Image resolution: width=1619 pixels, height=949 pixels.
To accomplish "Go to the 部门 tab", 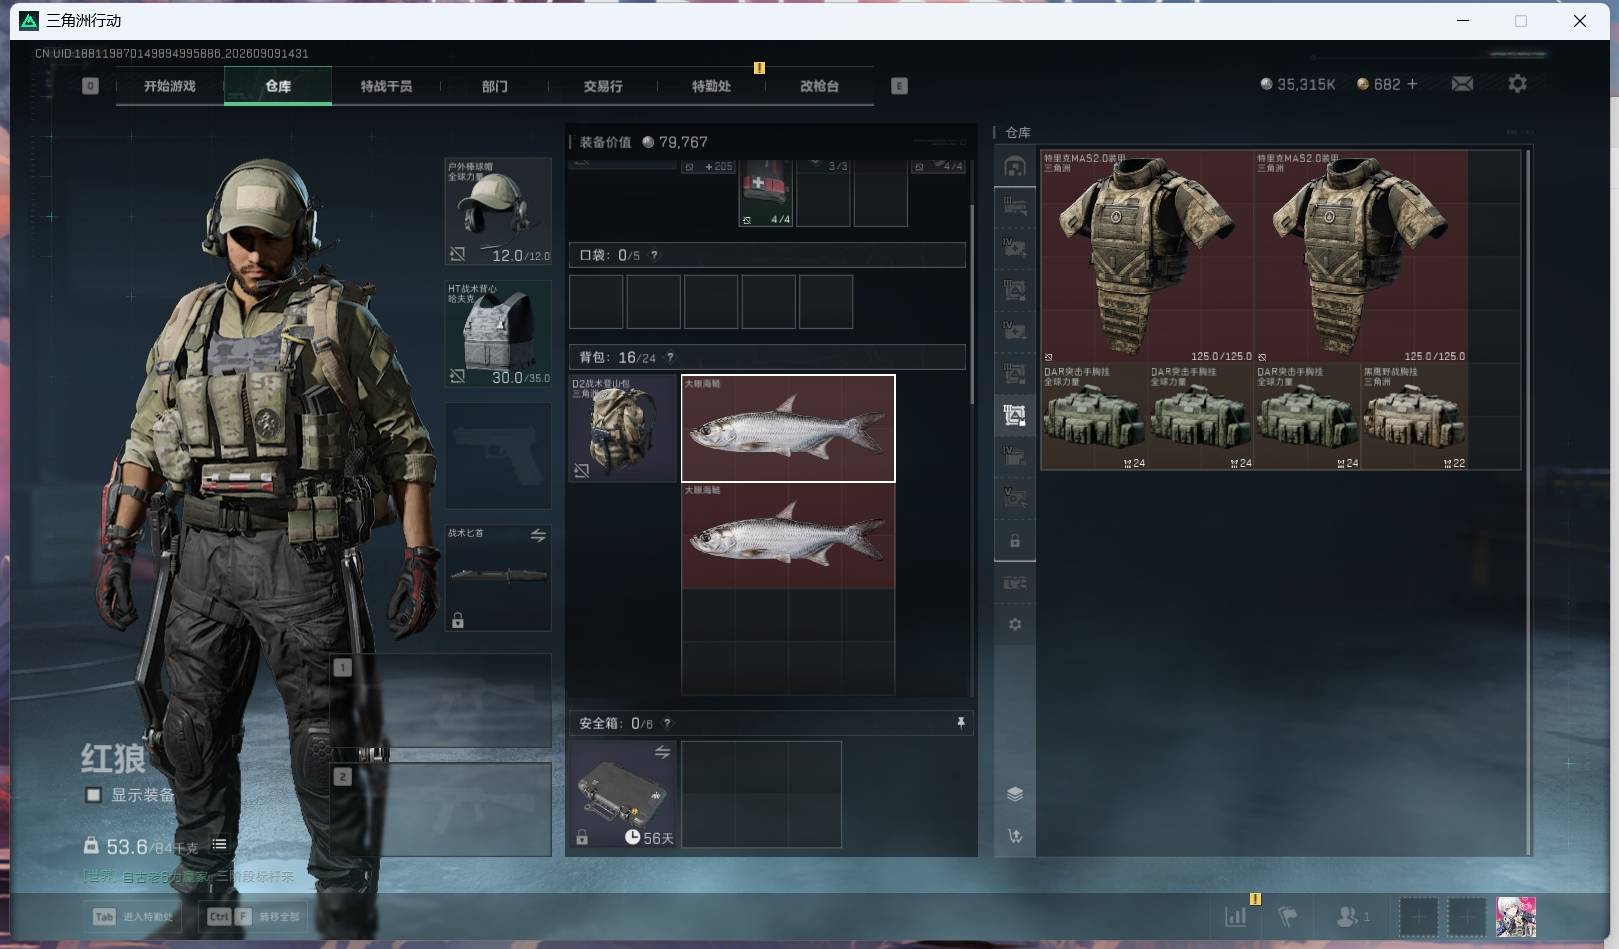I will 494,86.
